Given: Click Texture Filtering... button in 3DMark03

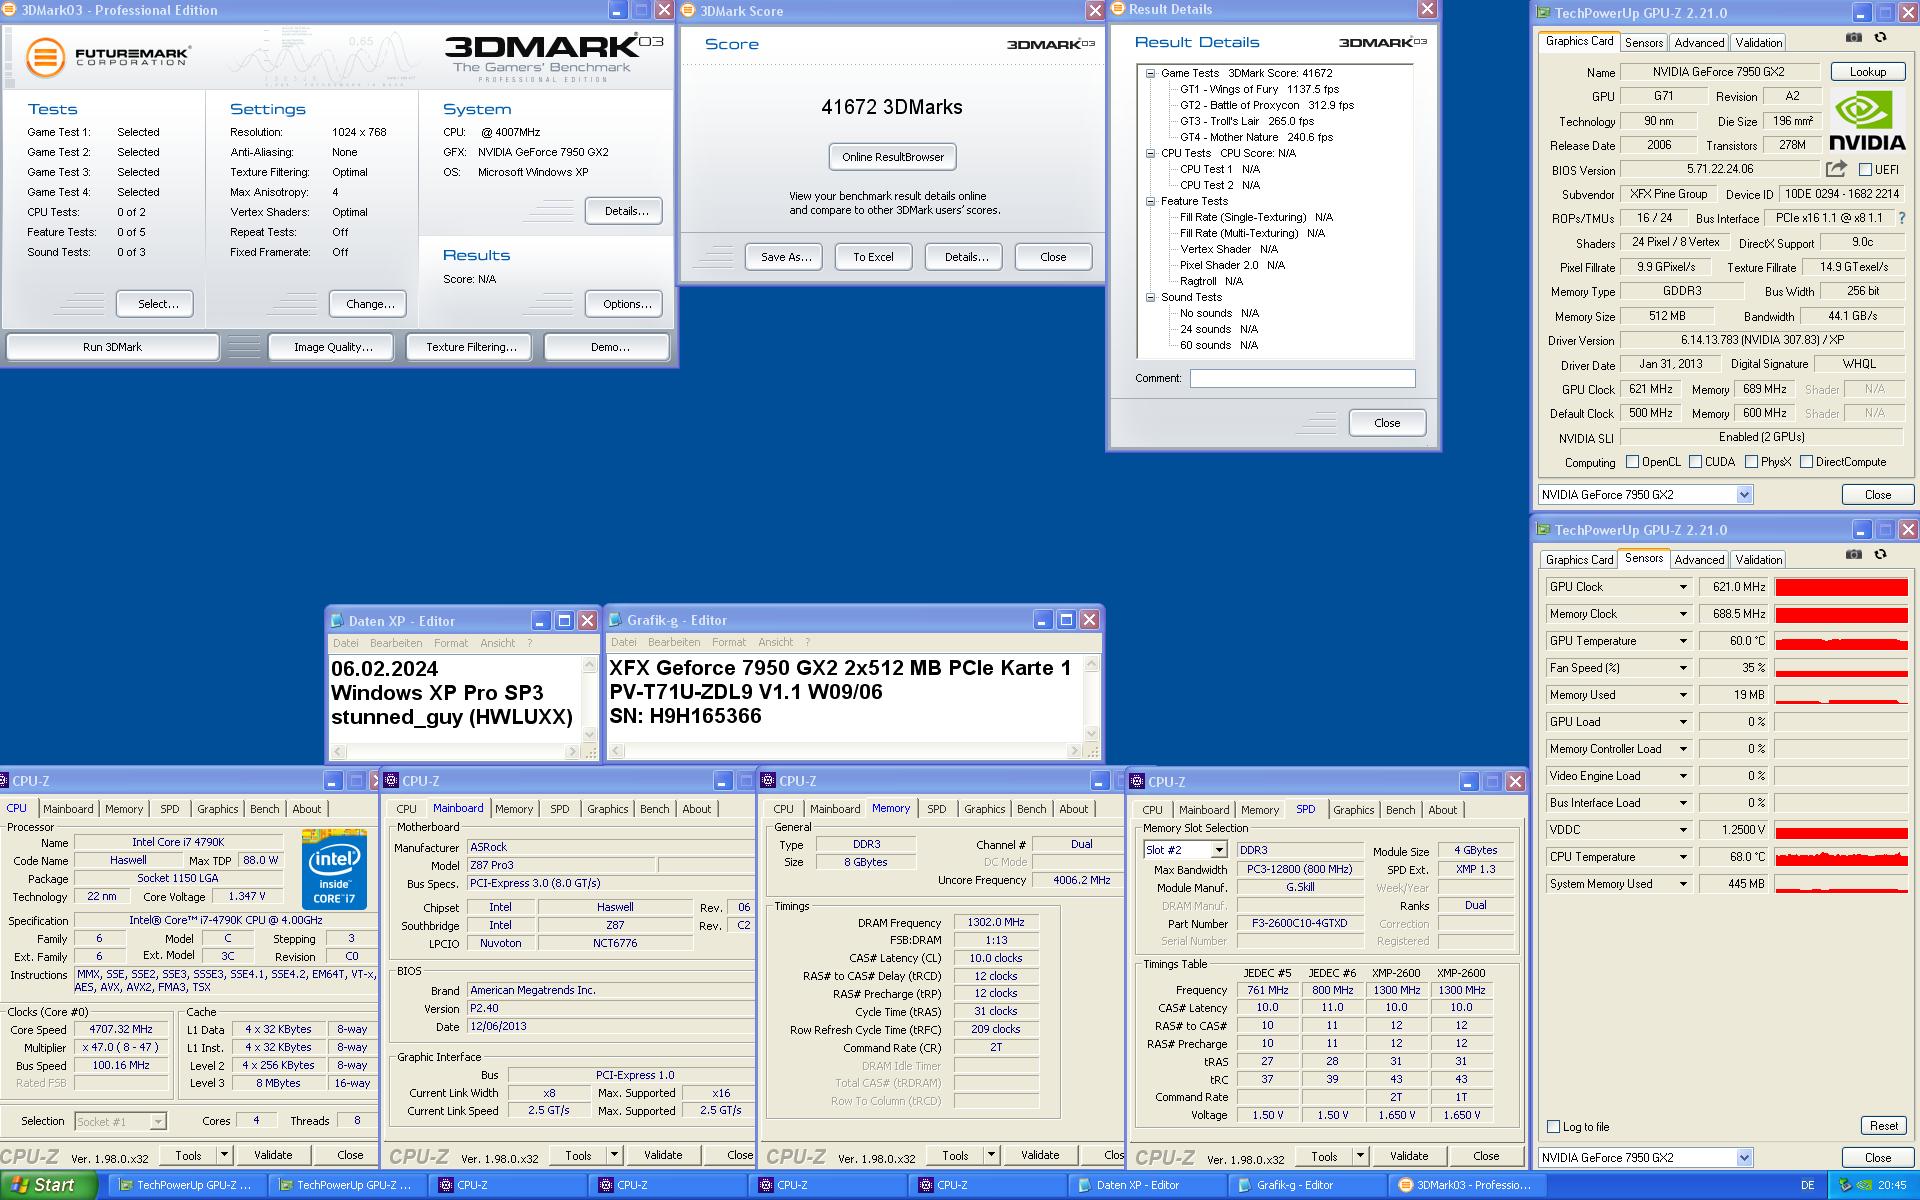Looking at the screenshot, I should click(x=471, y=347).
